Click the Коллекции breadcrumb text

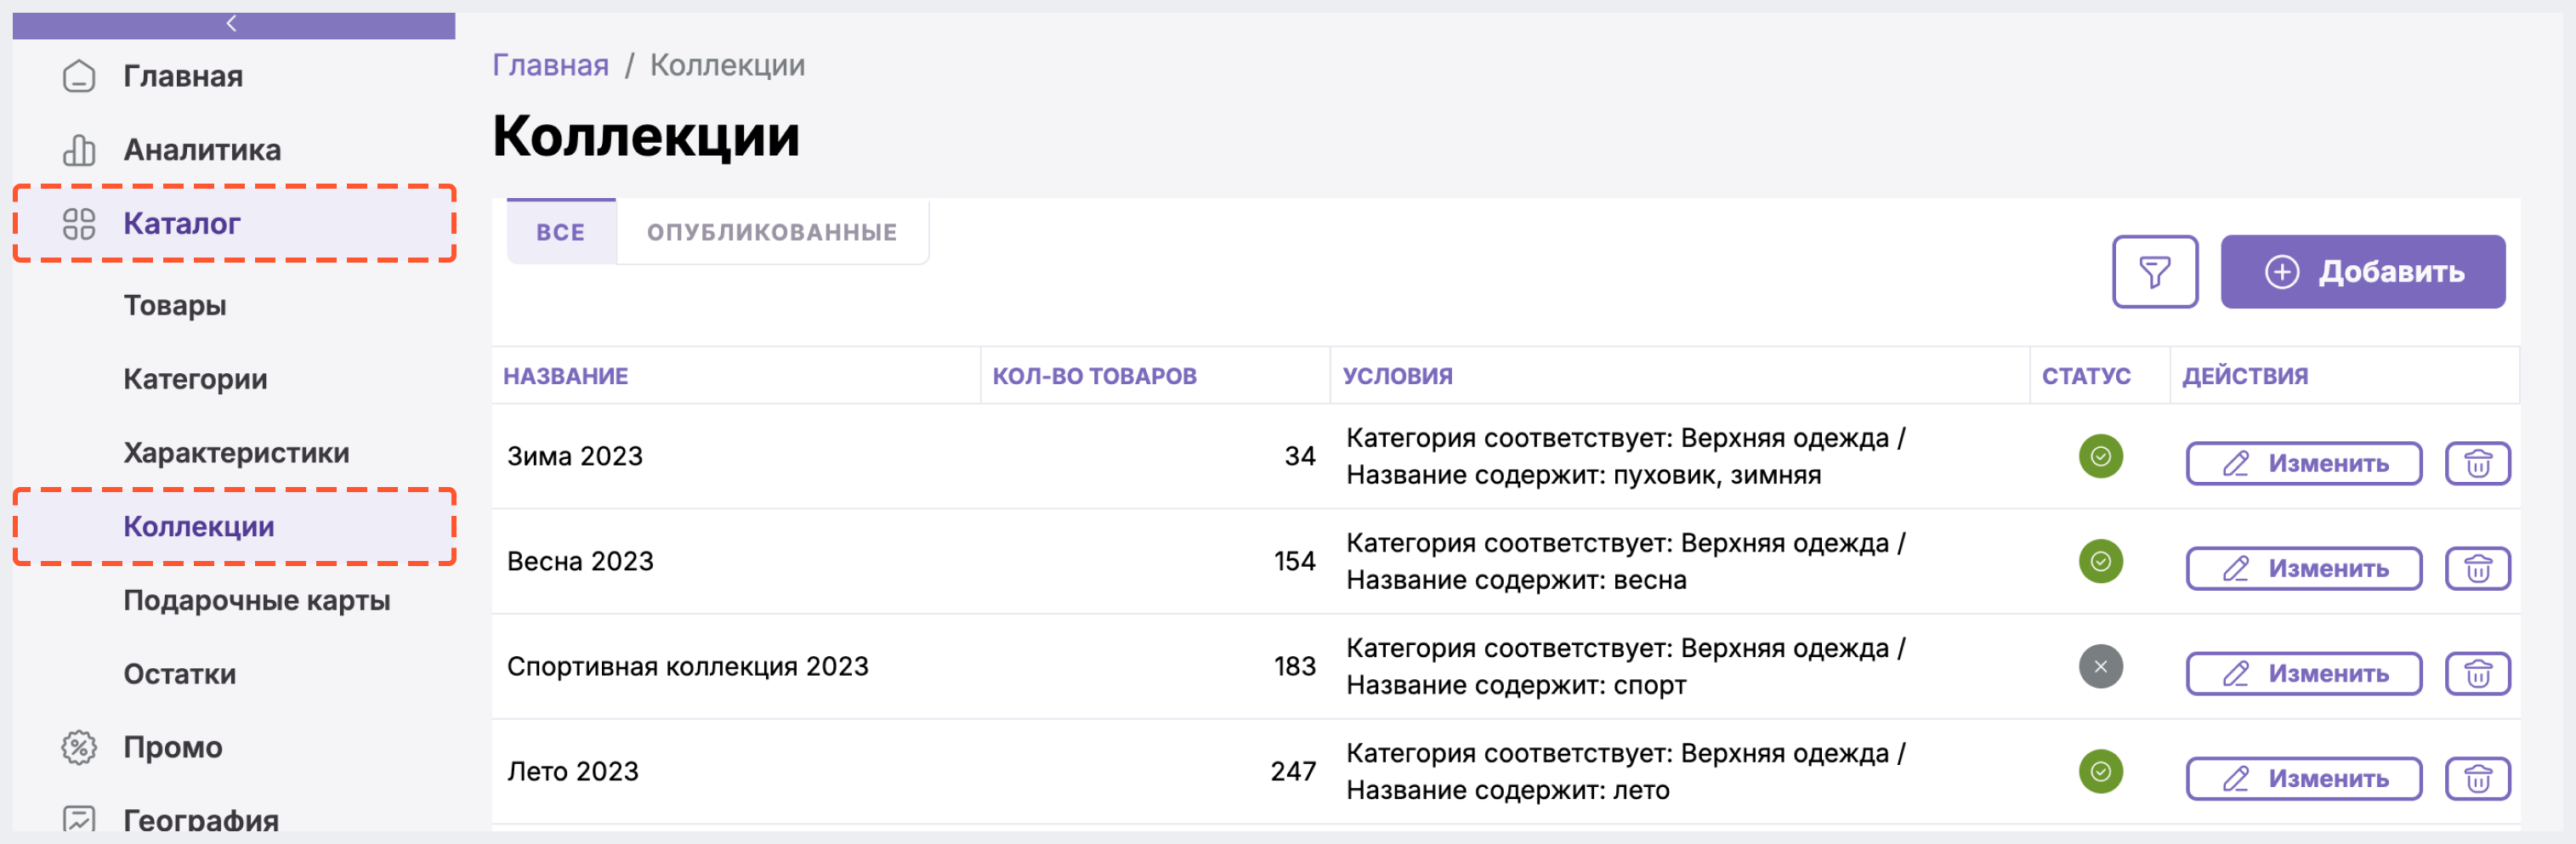point(727,65)
